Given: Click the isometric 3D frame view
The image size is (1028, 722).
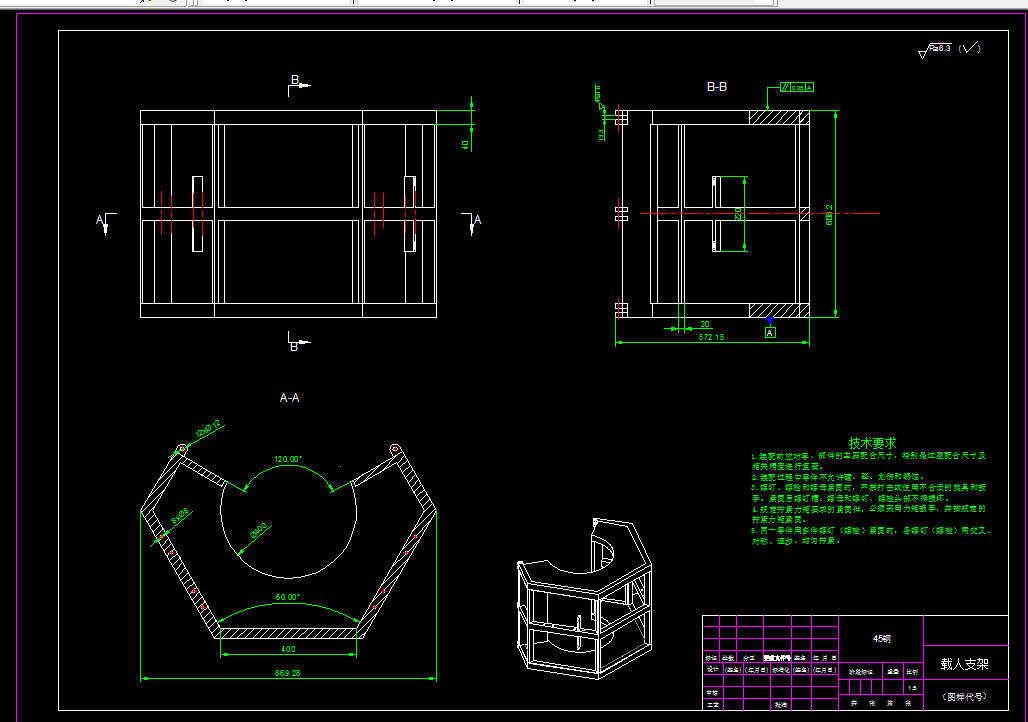Looking at the screenshot, I should pyautogui.click(x=584, y=597).
